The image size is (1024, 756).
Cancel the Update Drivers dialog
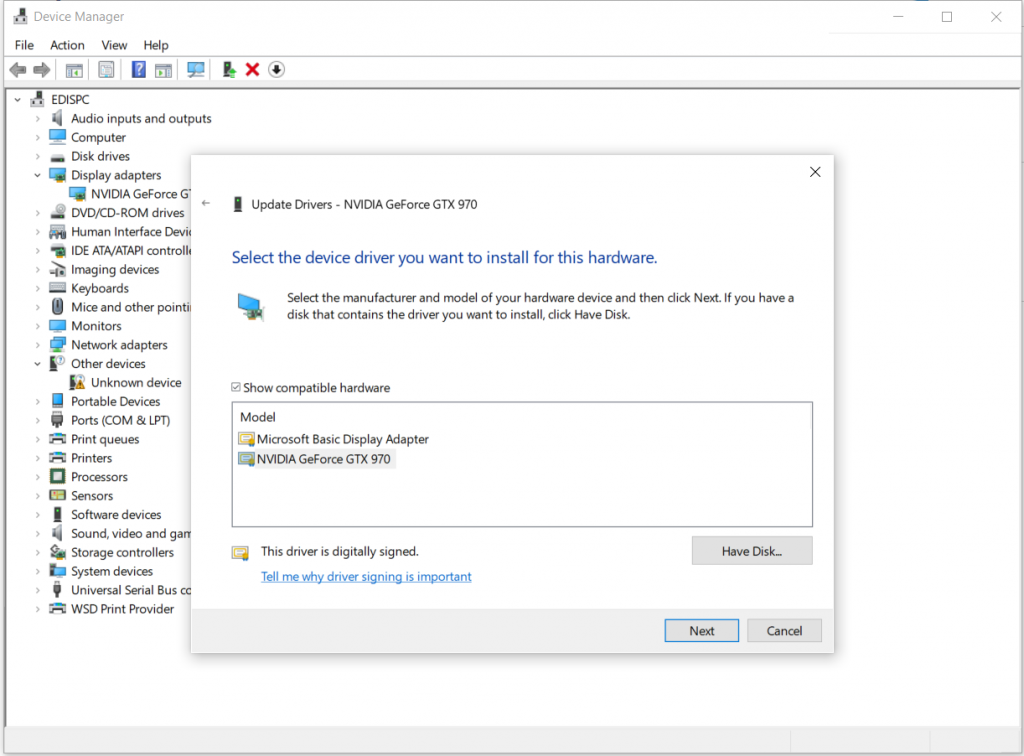784,631
